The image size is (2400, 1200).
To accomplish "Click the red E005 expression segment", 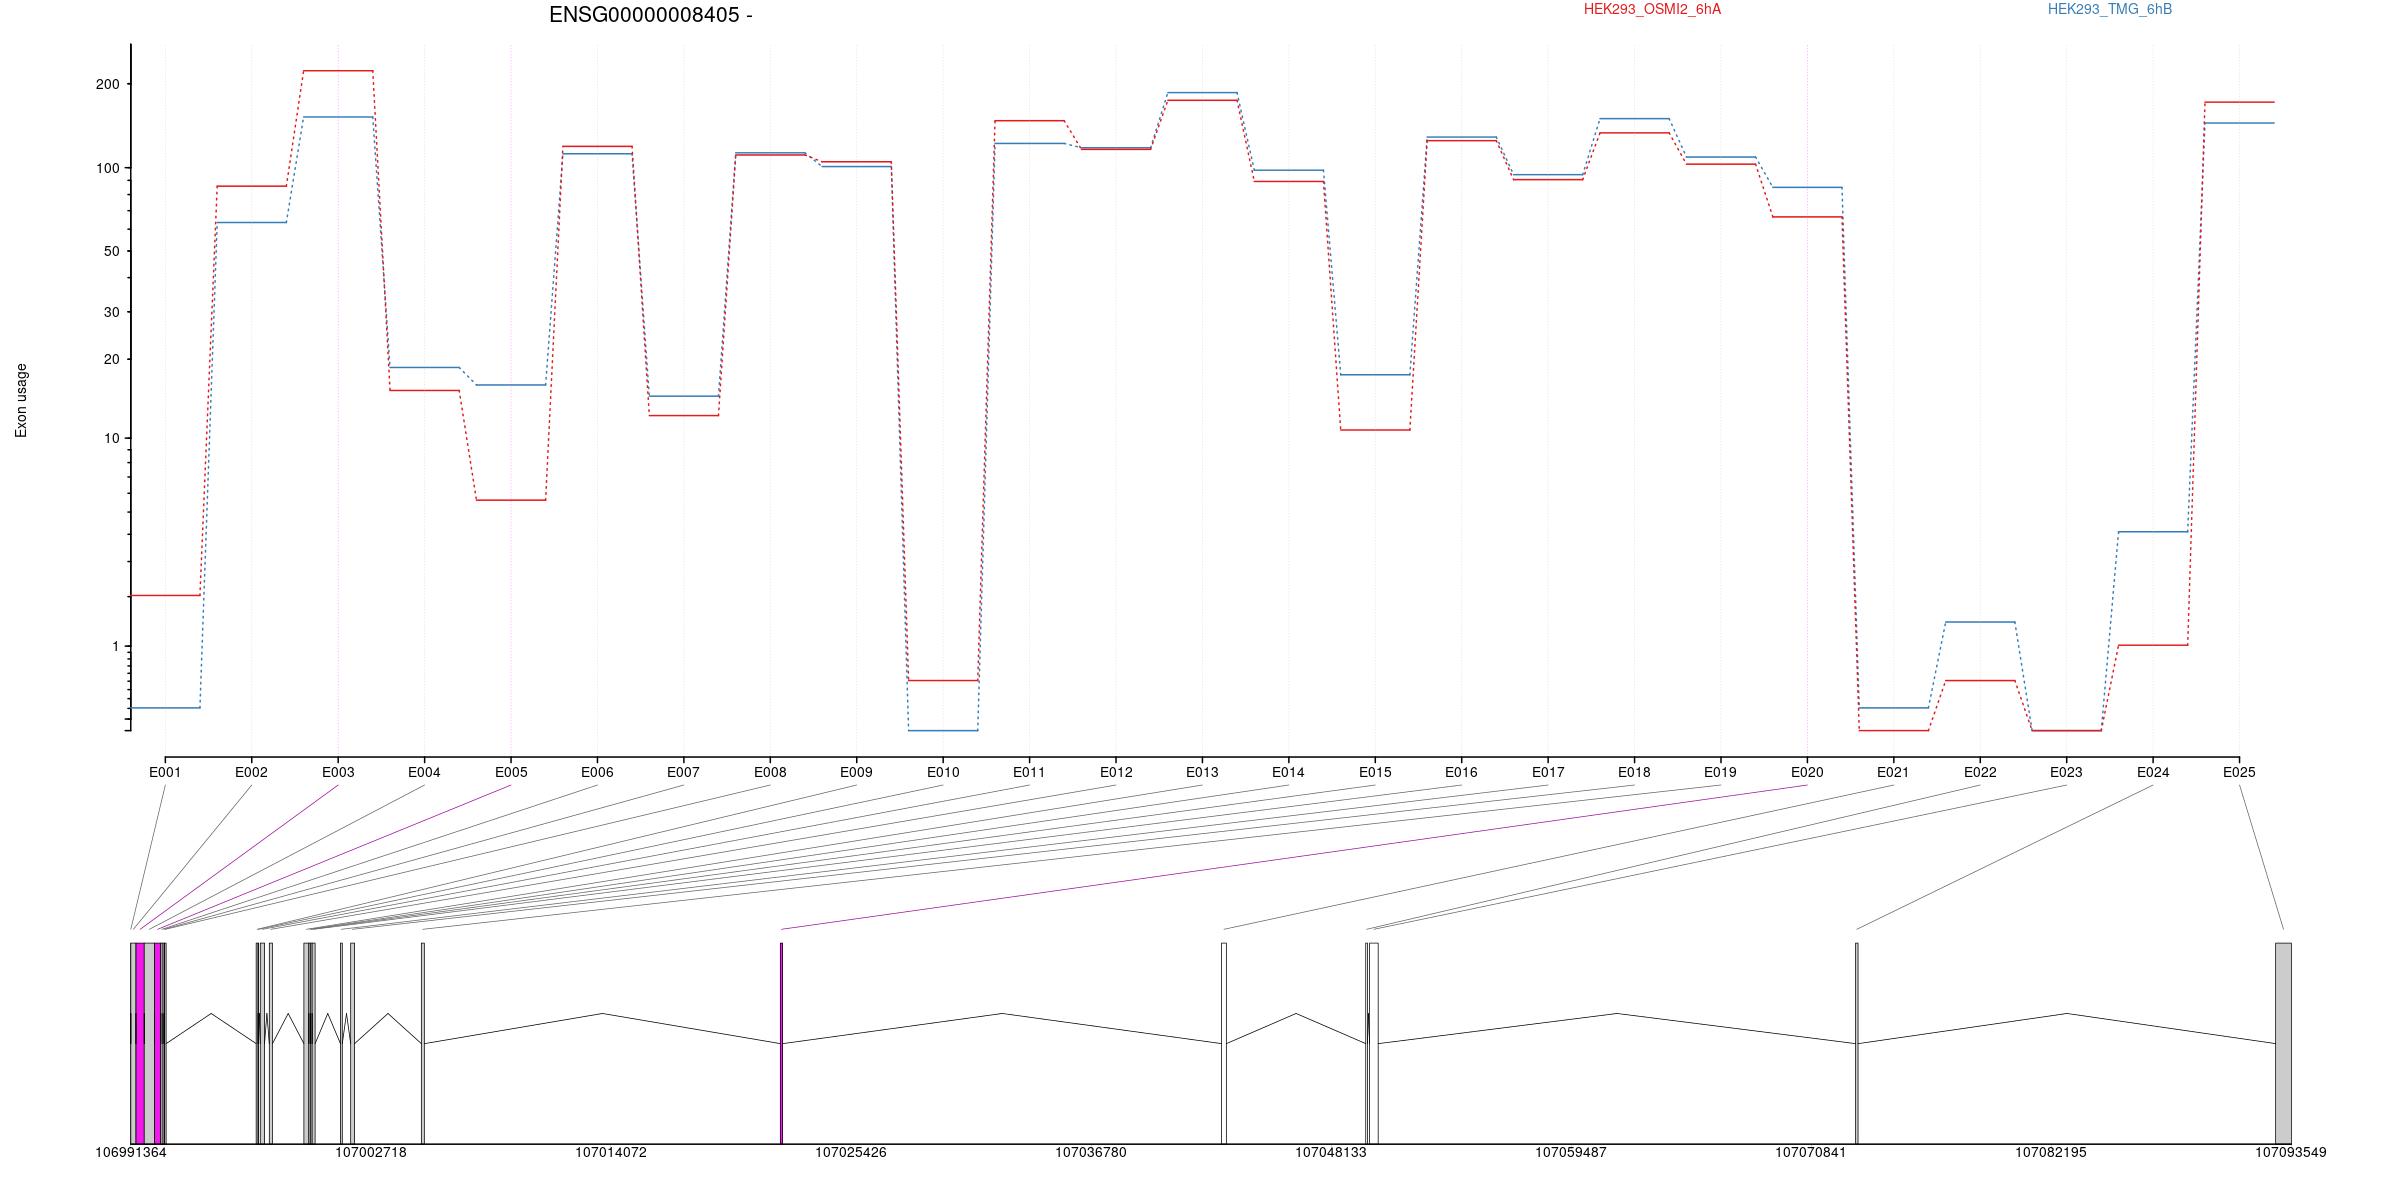I will tap(511, 500).
